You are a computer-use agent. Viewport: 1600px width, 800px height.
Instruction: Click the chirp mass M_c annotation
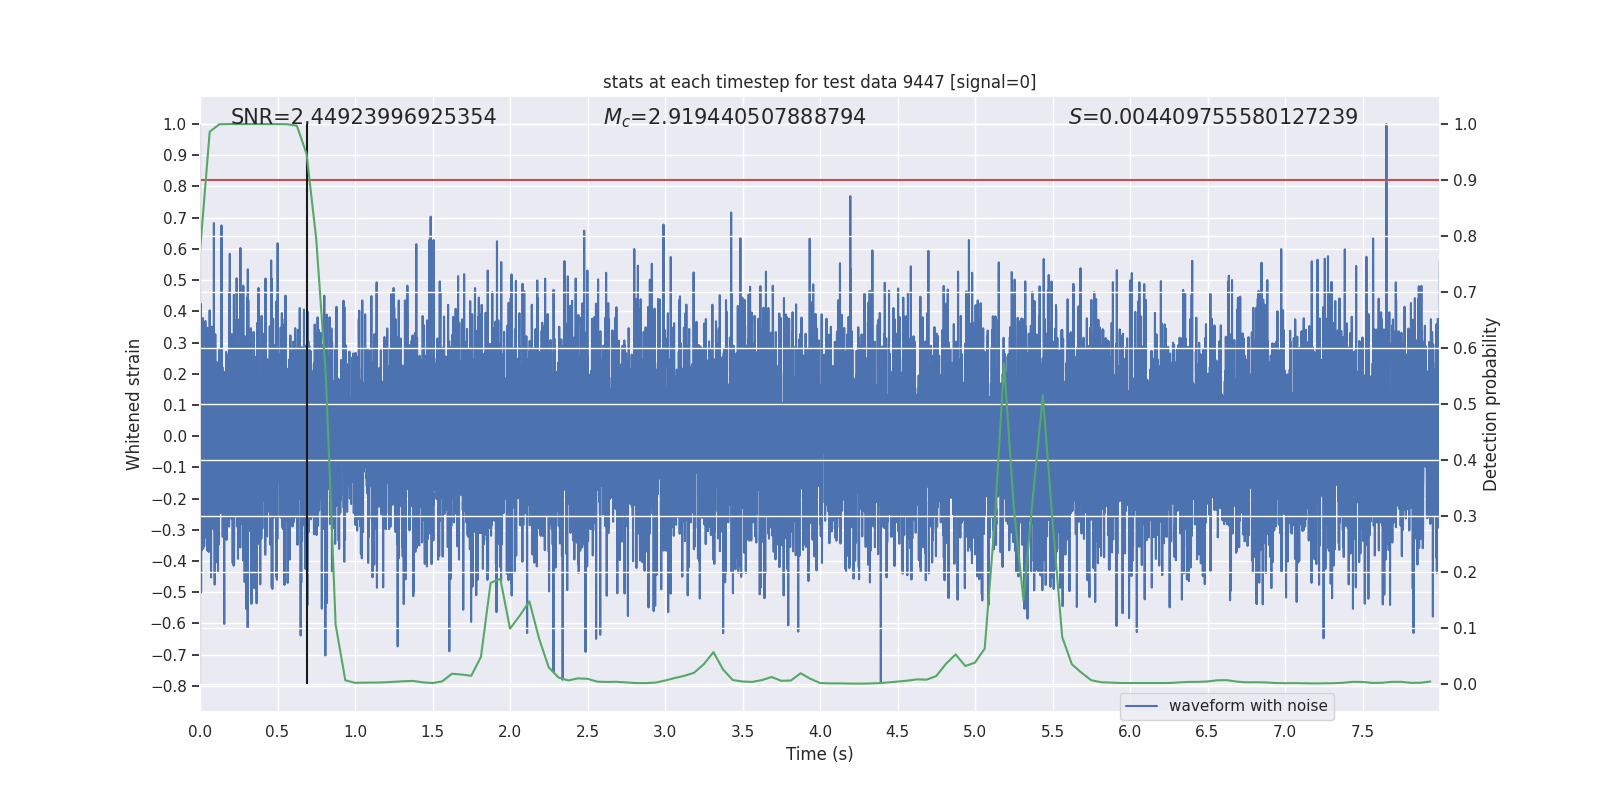734,117
